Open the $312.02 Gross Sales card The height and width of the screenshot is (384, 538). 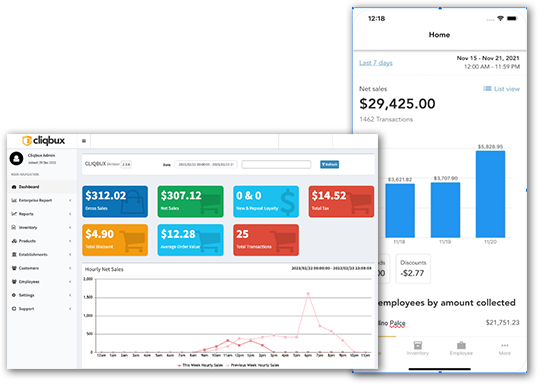pos(115,202)
